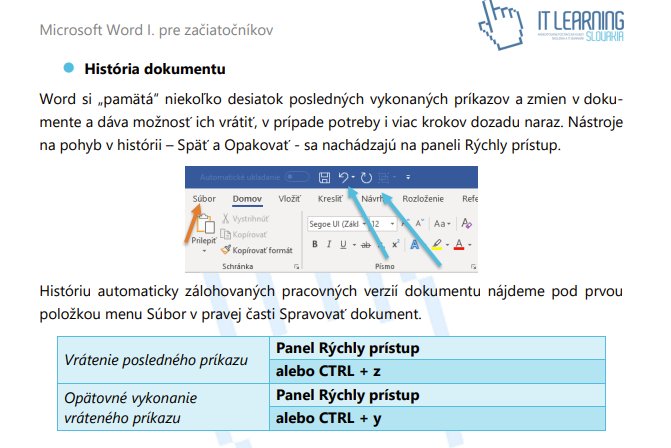Apply Italic with the I icon

pos(327,244)
